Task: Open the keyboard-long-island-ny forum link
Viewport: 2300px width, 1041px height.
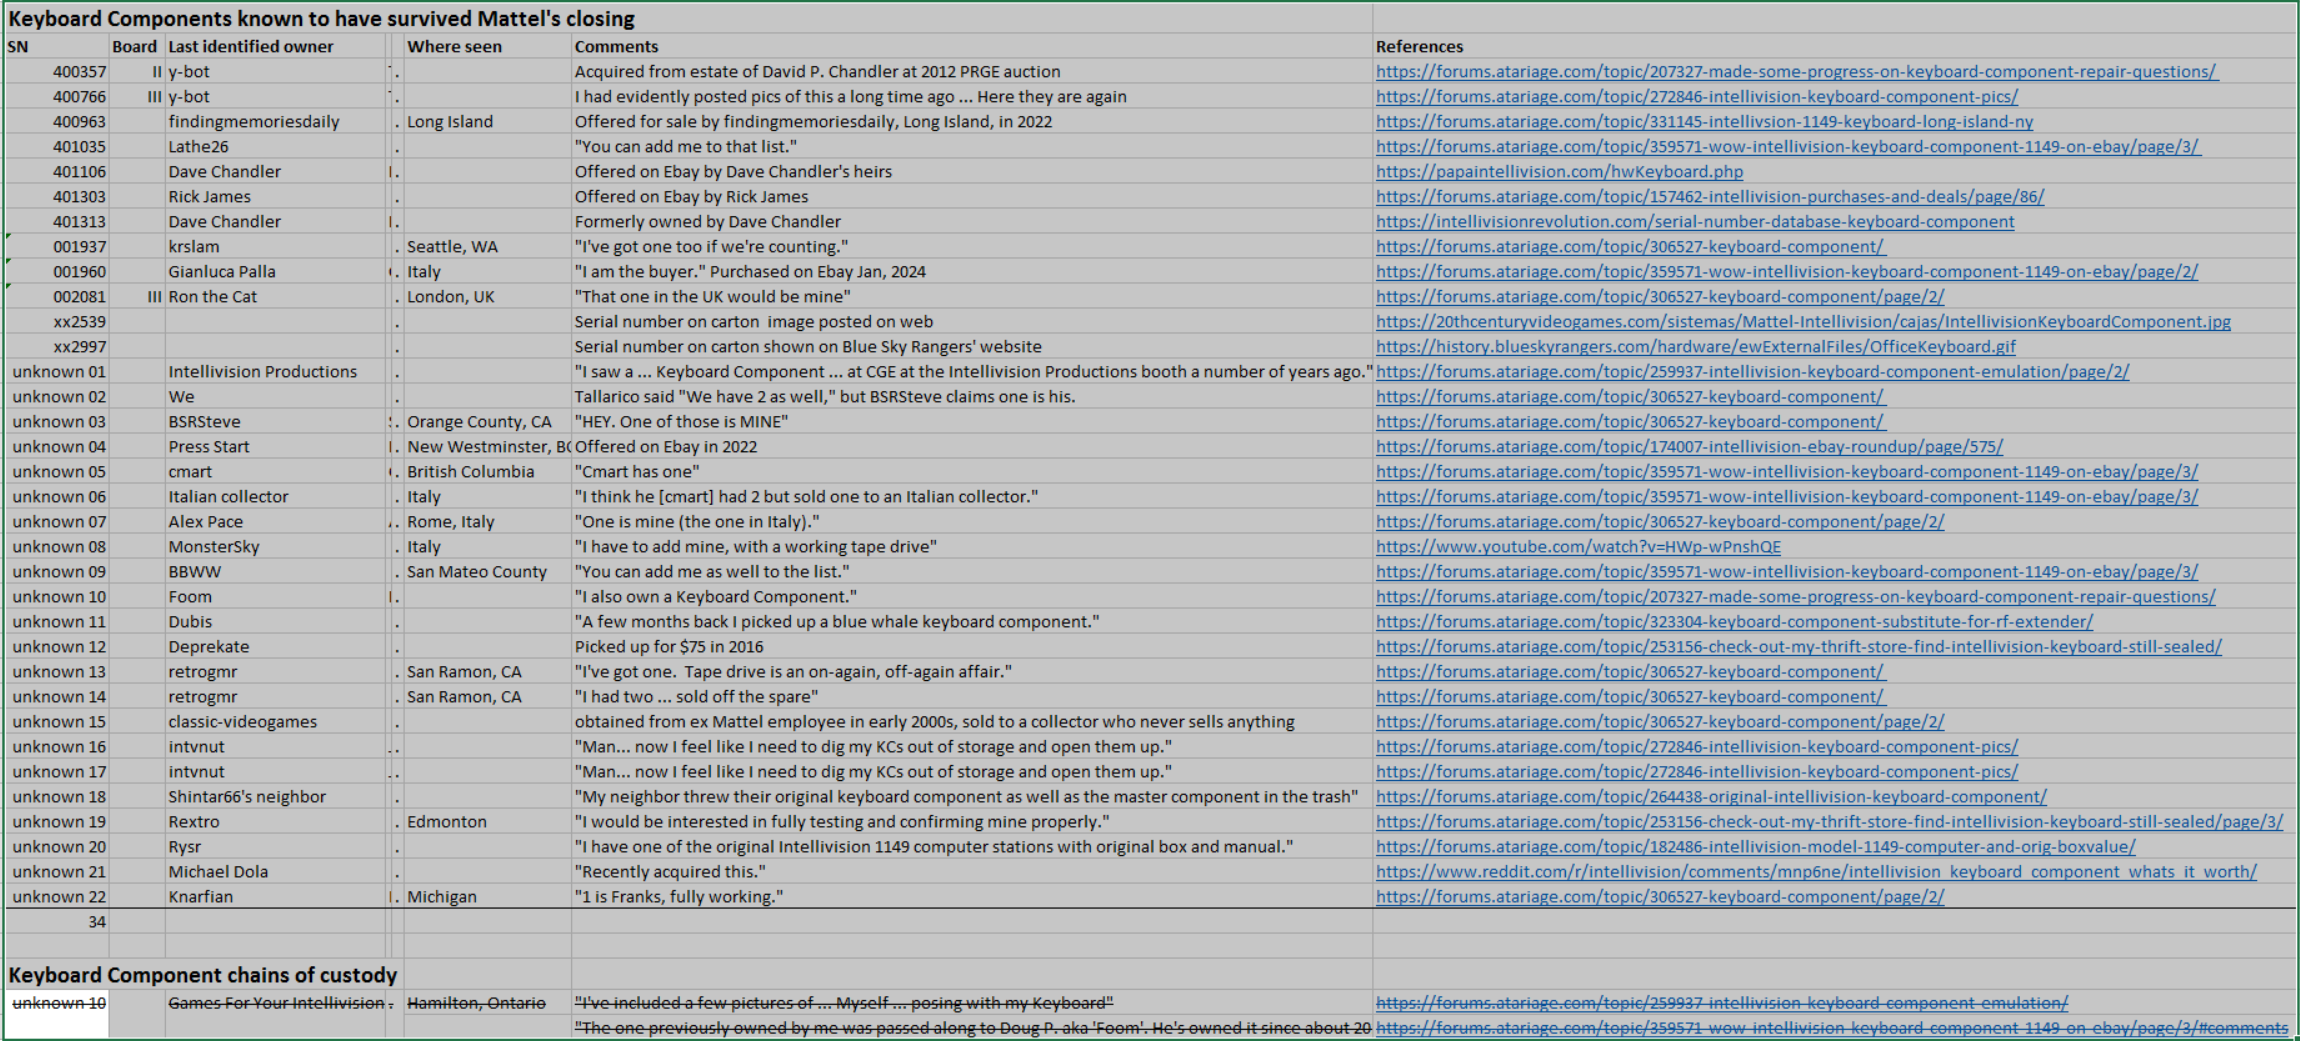Action: click(1703, 122)
